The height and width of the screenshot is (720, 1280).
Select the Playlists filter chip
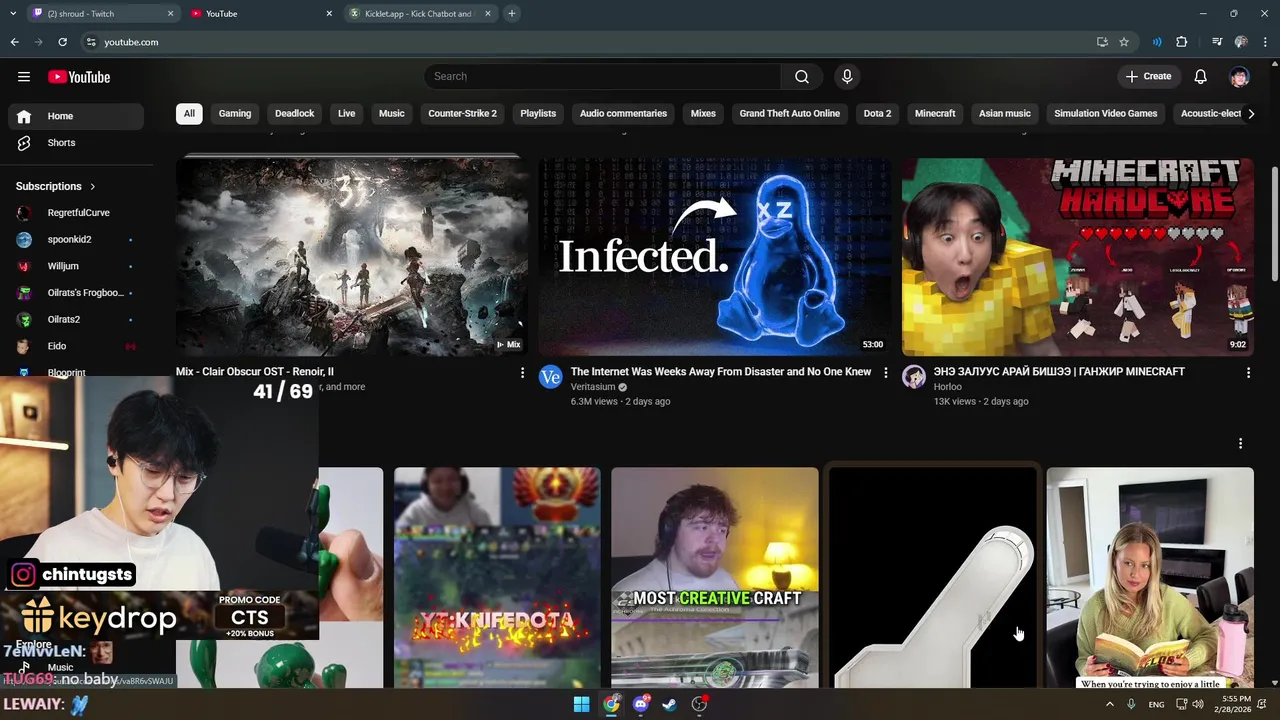pyautogui.click(x=538, y=114)
